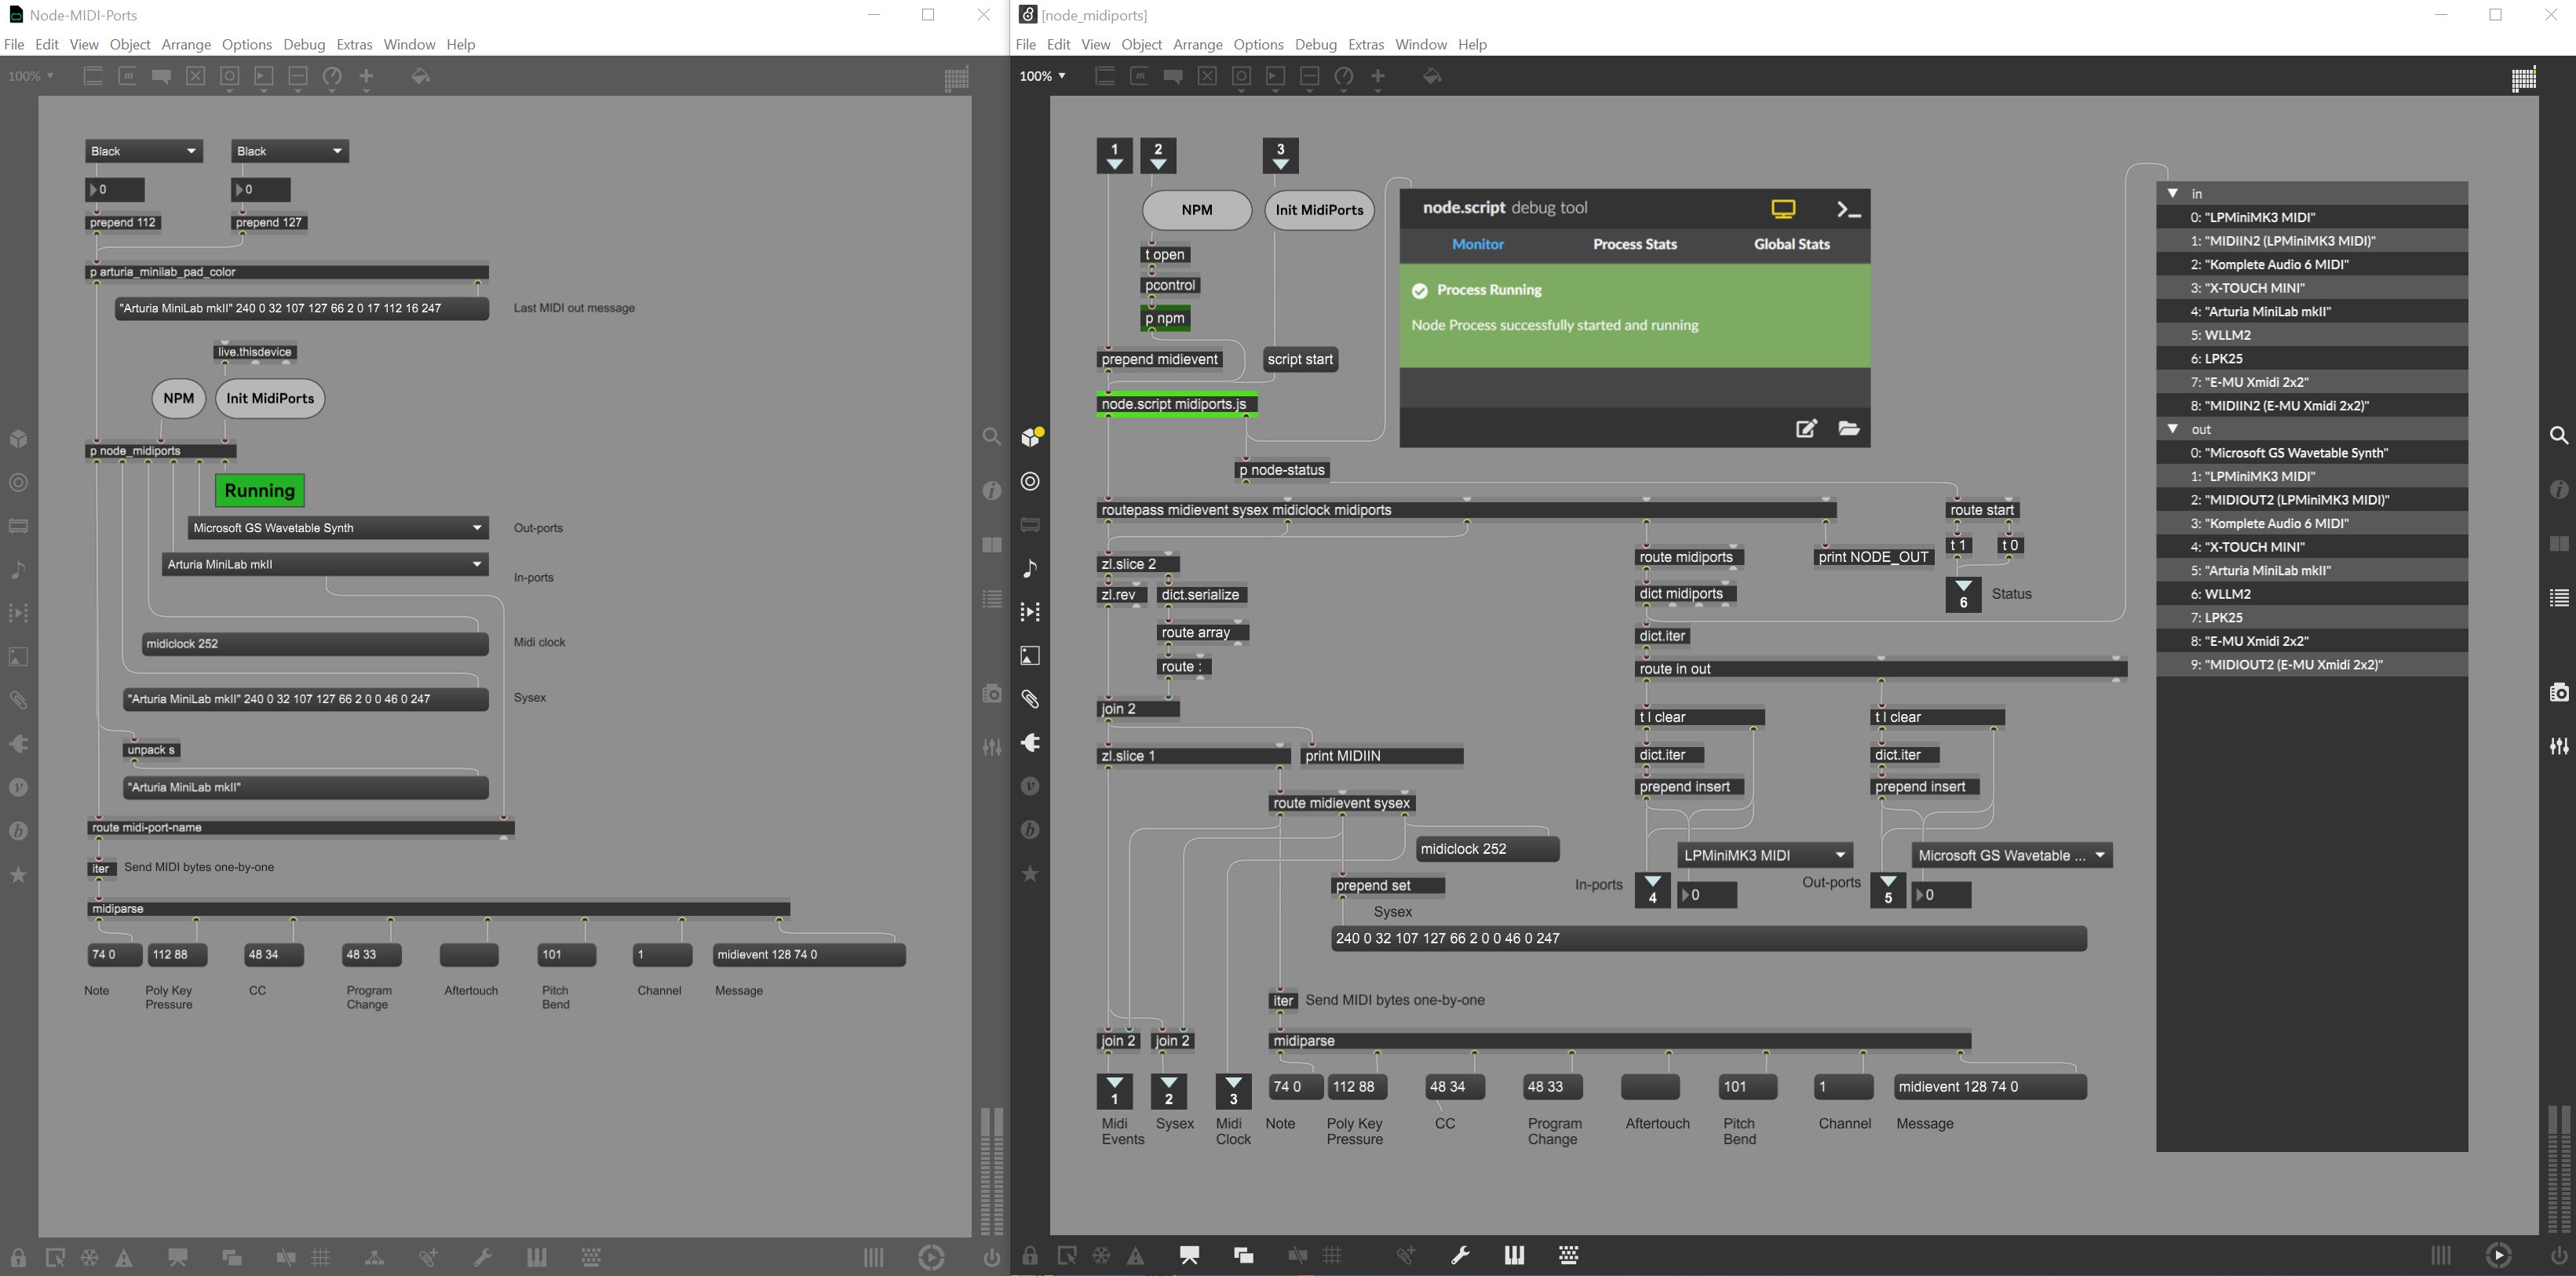Click the 'script start' message box
This screenshot has width=2576, height=1276.
[x=1299, y=360]
